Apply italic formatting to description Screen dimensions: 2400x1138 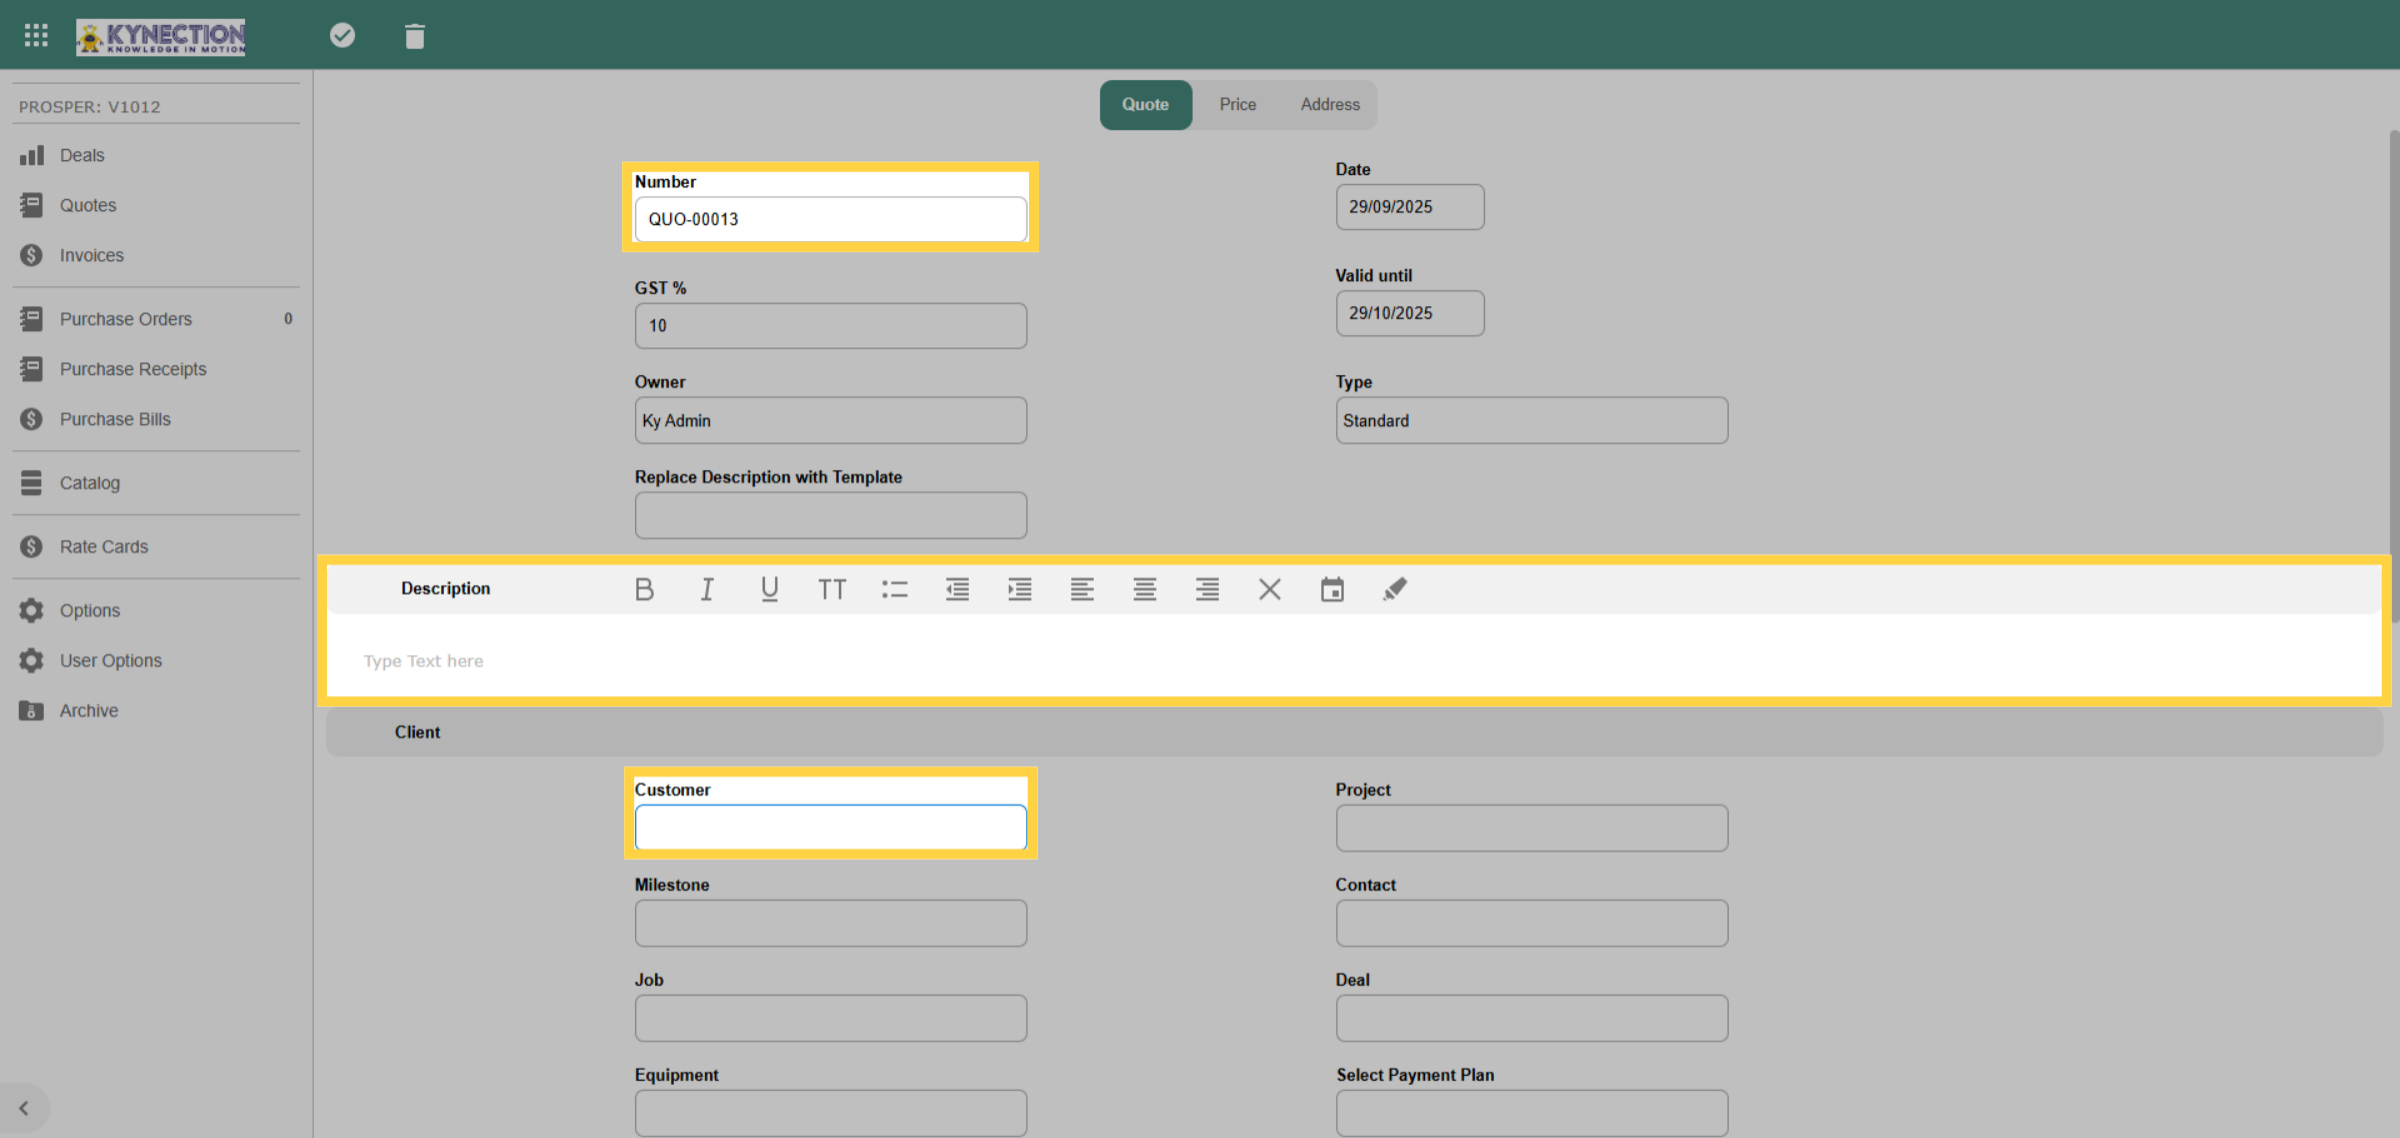[707, 589]
